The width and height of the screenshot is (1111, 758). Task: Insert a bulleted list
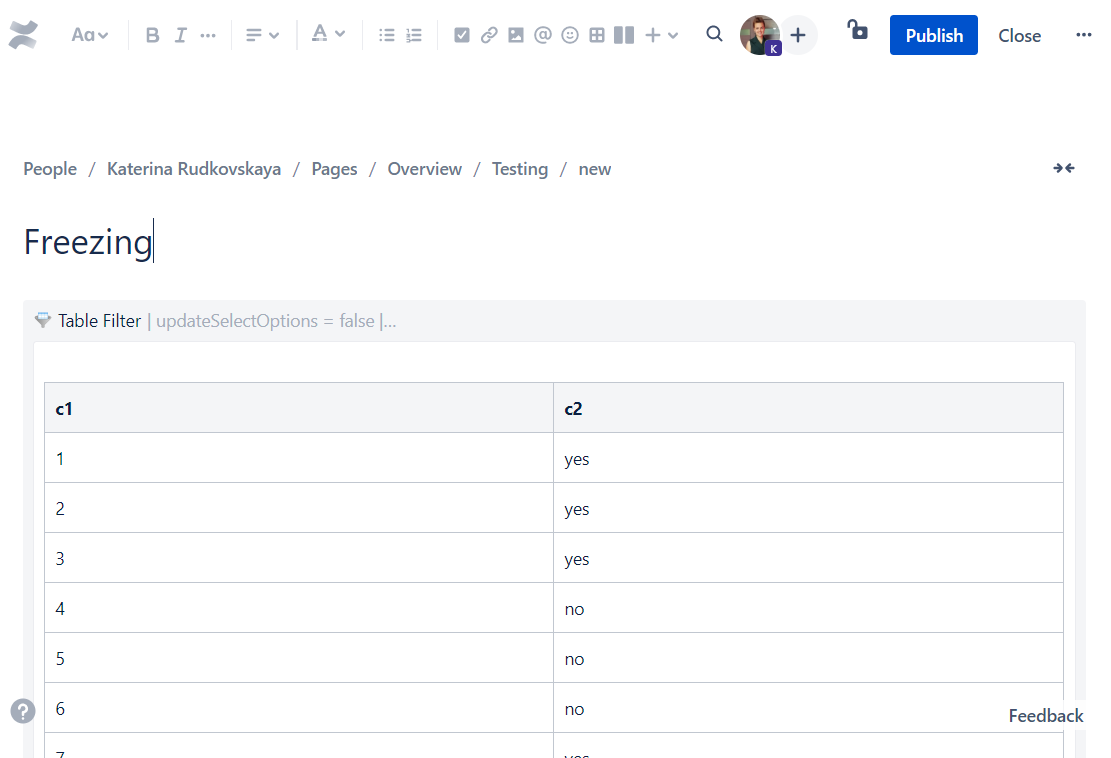click(x=386, y=35)
